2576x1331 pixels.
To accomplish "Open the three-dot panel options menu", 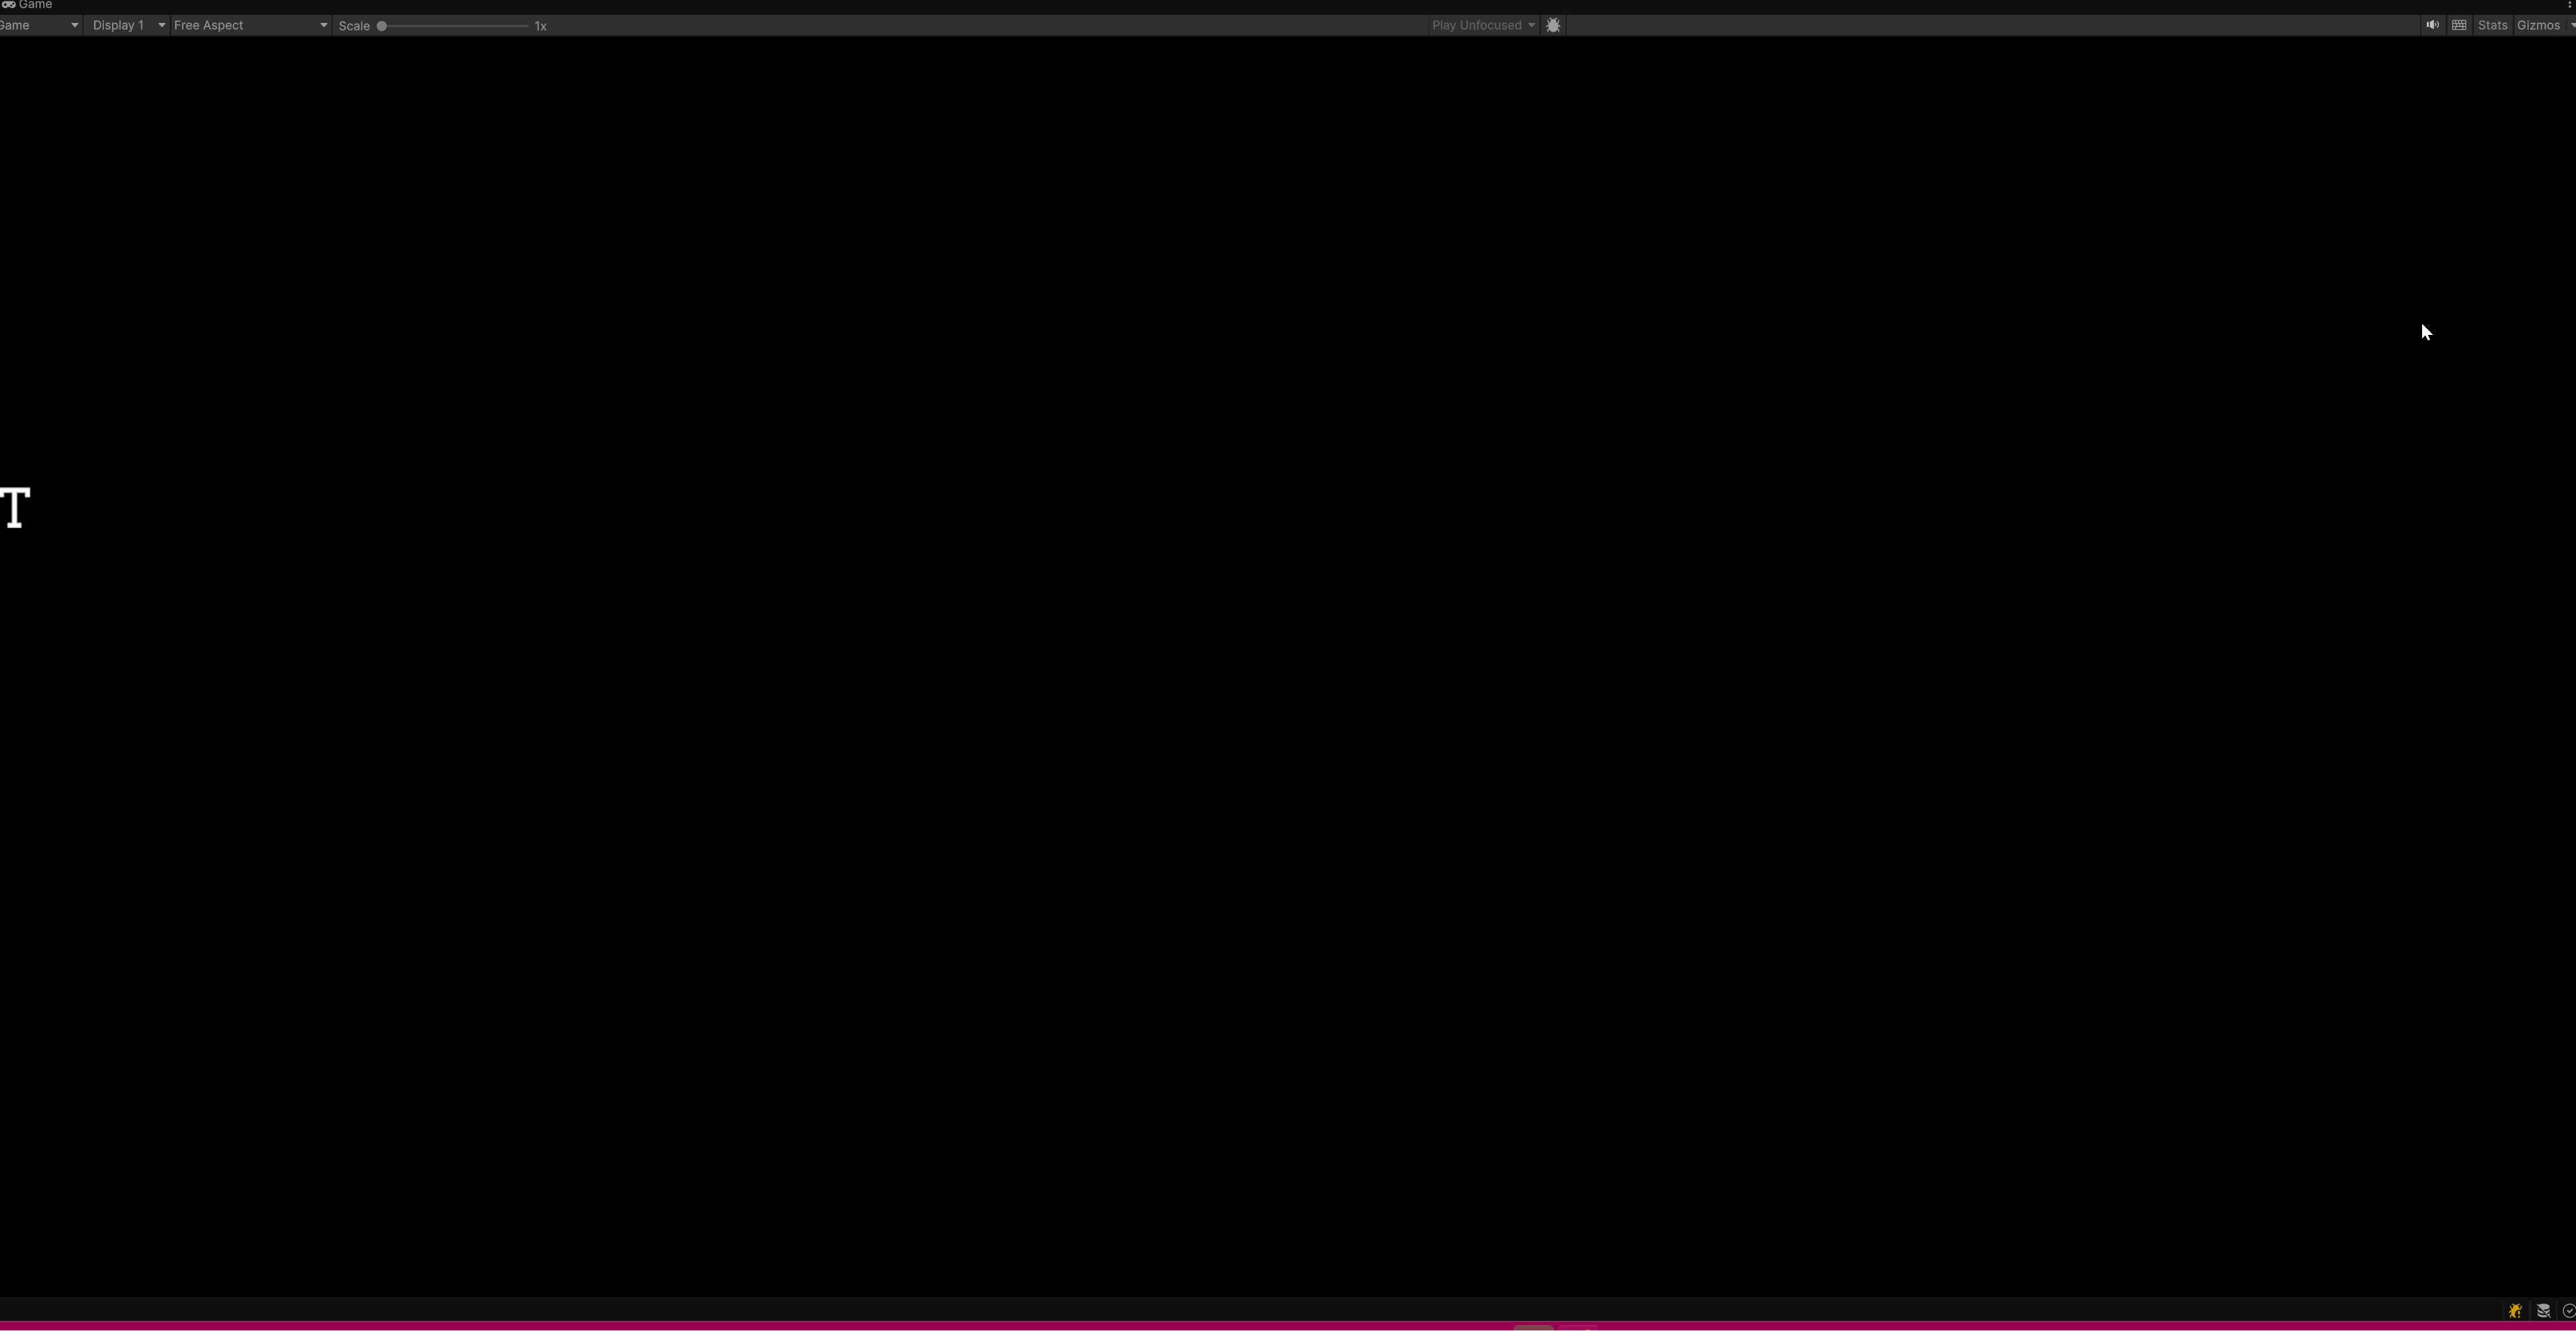I will coord(2570,5).
